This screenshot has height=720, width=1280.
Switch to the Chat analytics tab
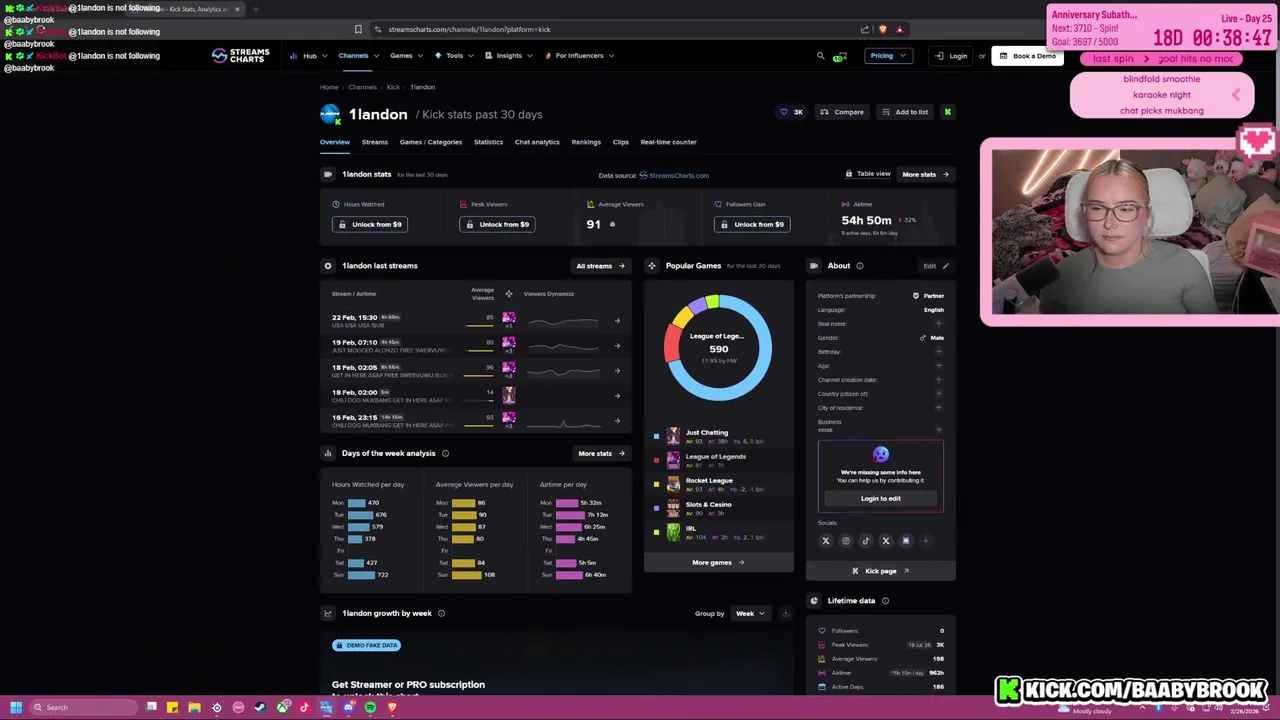pos(537,142)
